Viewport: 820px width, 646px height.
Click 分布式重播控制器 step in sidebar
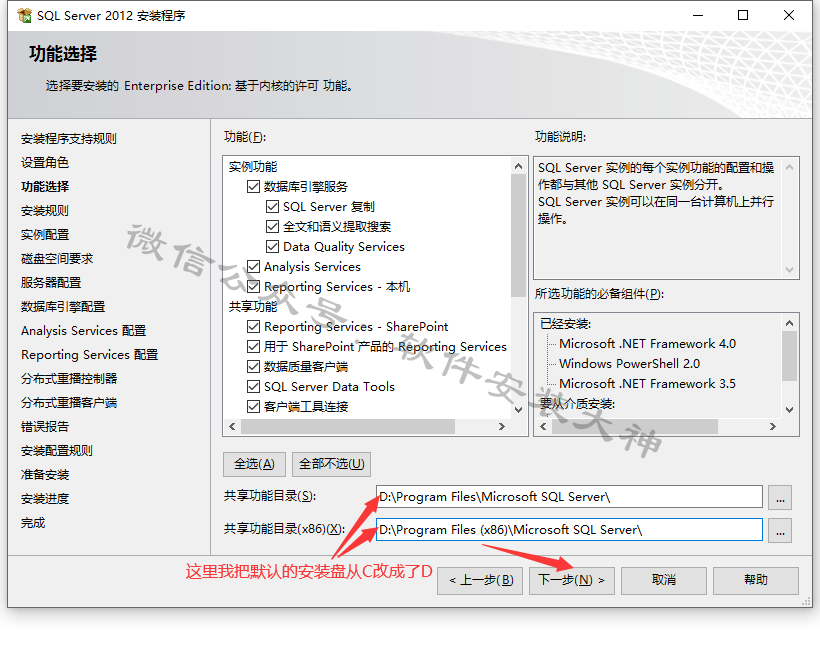[x=69, y=379]
